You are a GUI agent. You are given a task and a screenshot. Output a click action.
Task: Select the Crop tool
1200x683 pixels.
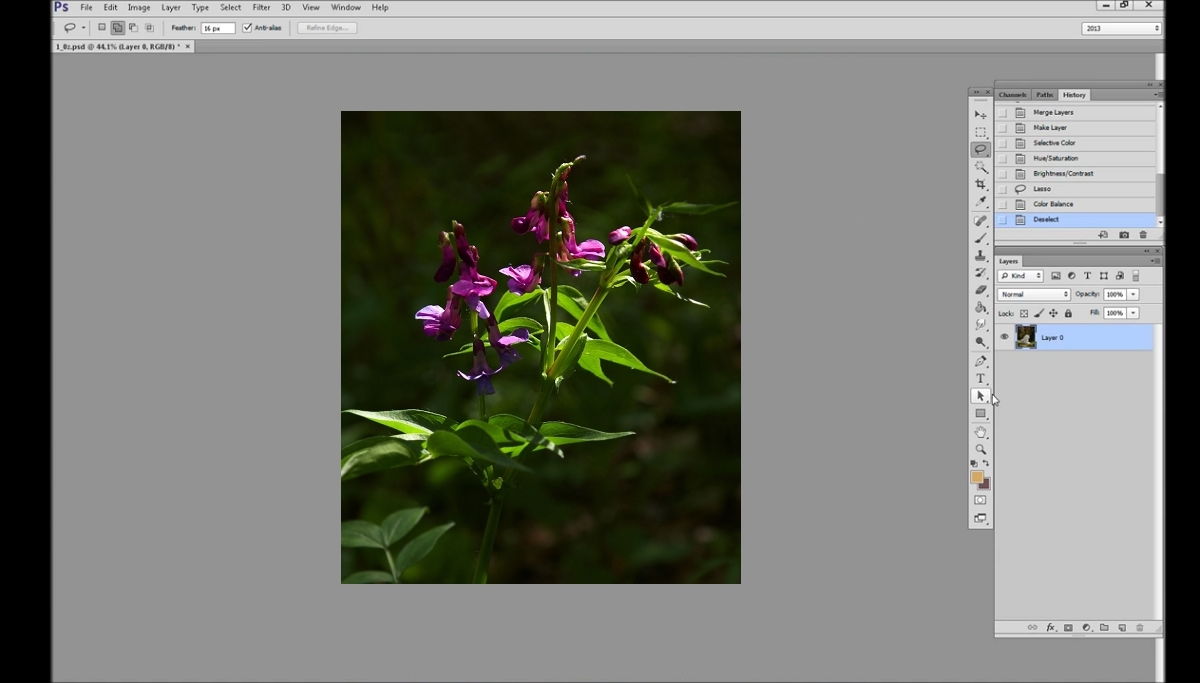point(980,185)
